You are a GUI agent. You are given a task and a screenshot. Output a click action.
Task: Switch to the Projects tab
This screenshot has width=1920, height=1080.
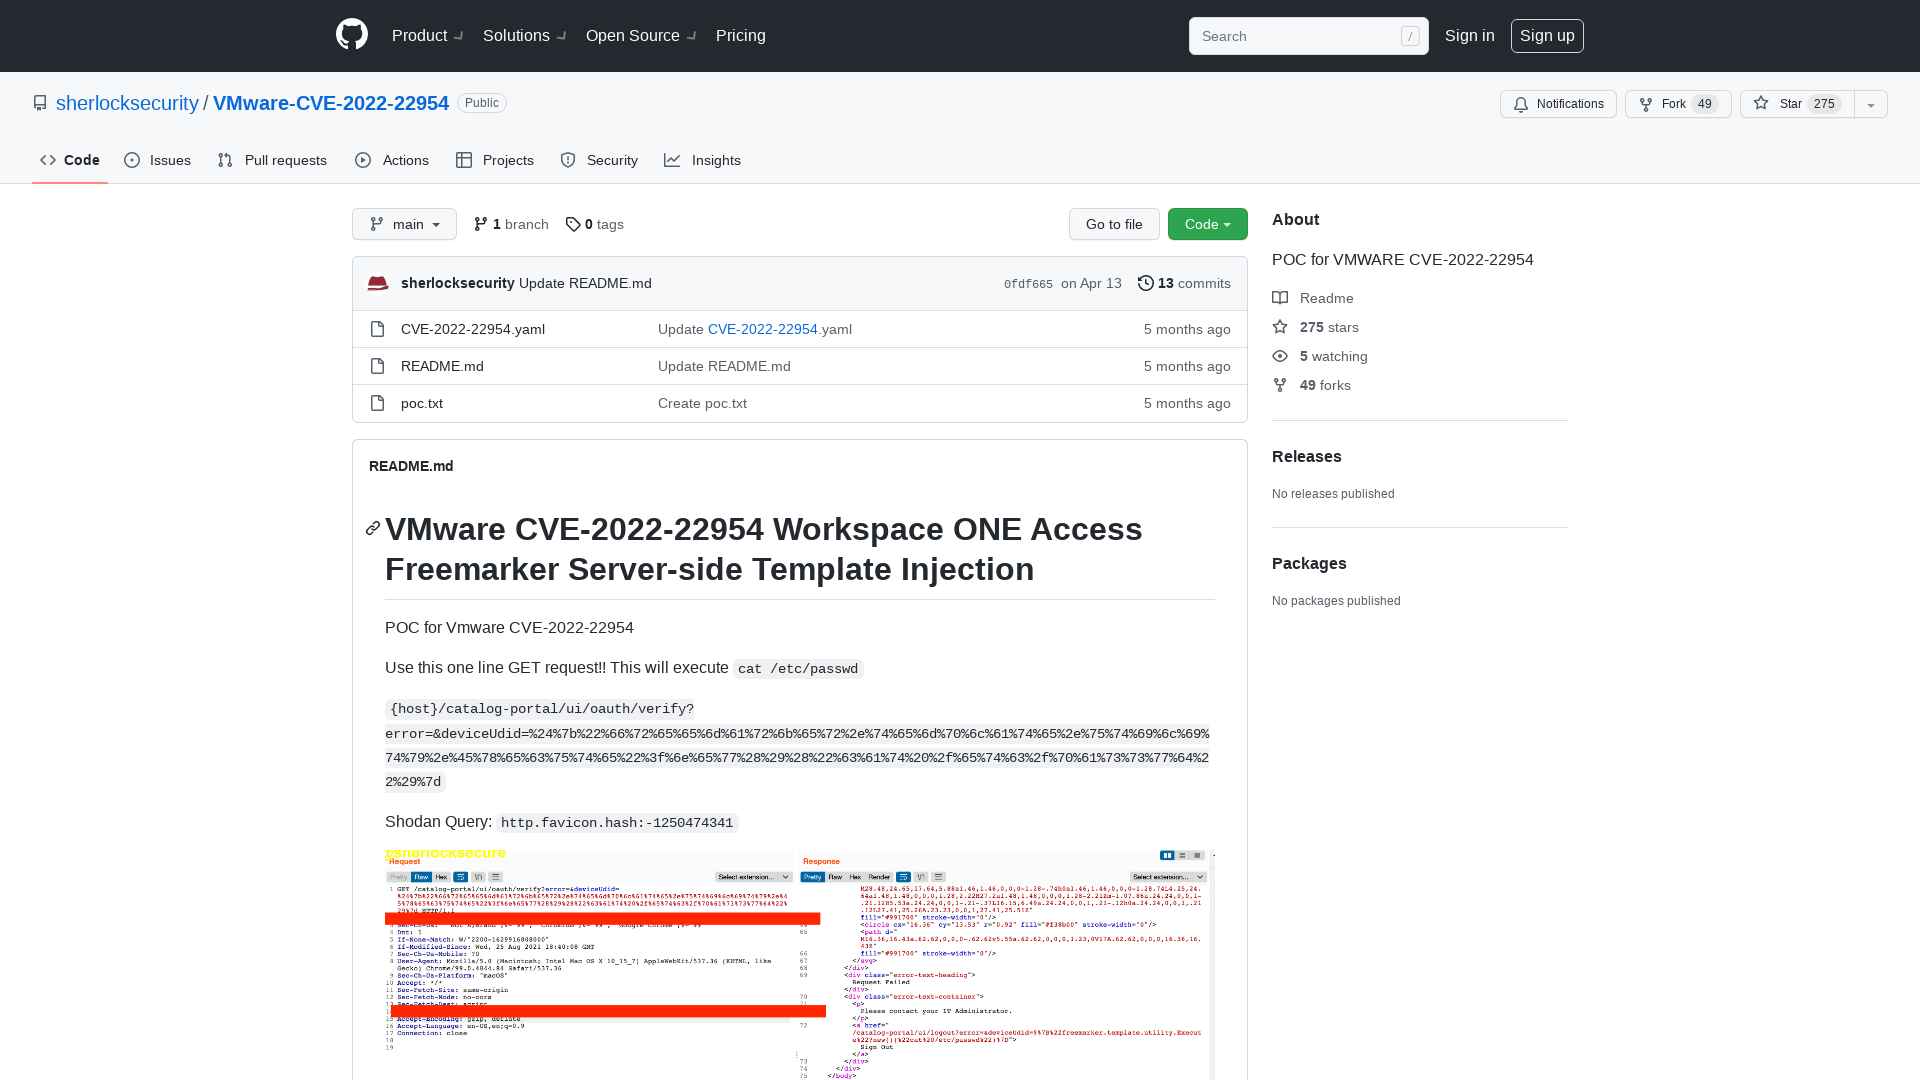click(495, 160)
